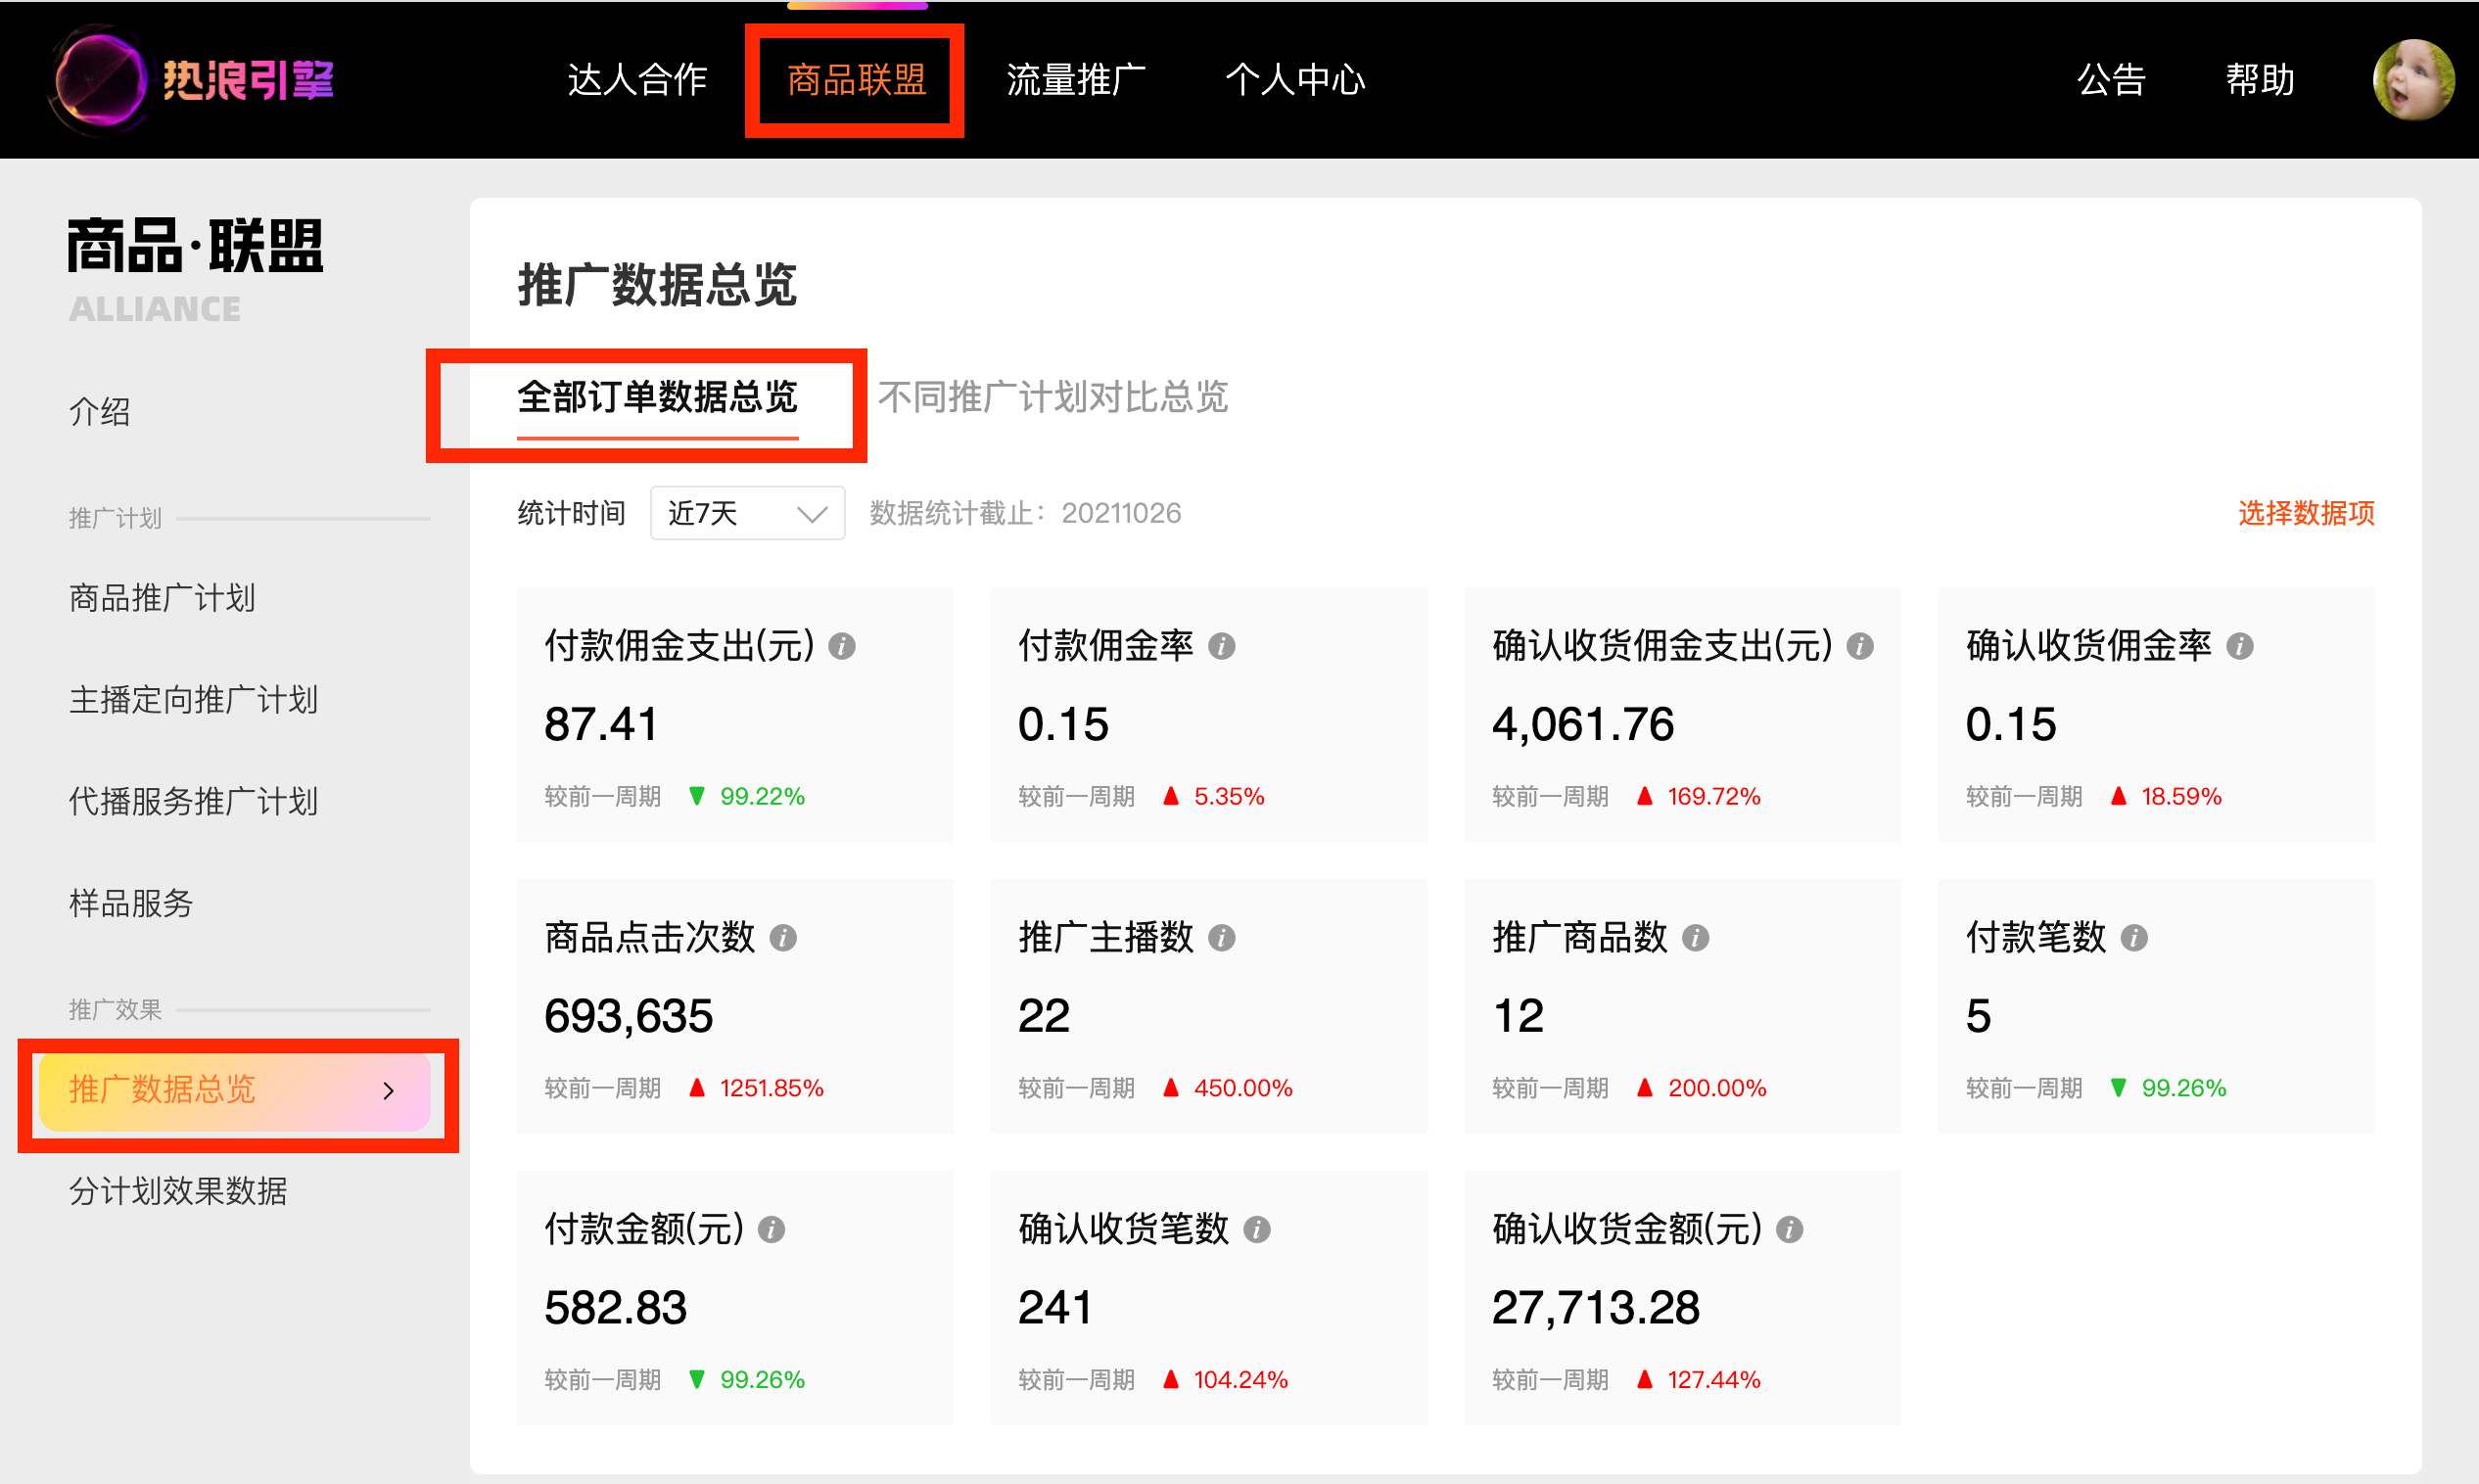Open the 近7天 time range dropdown
The image size is (2479, 1484).
[x=747, y=513]
